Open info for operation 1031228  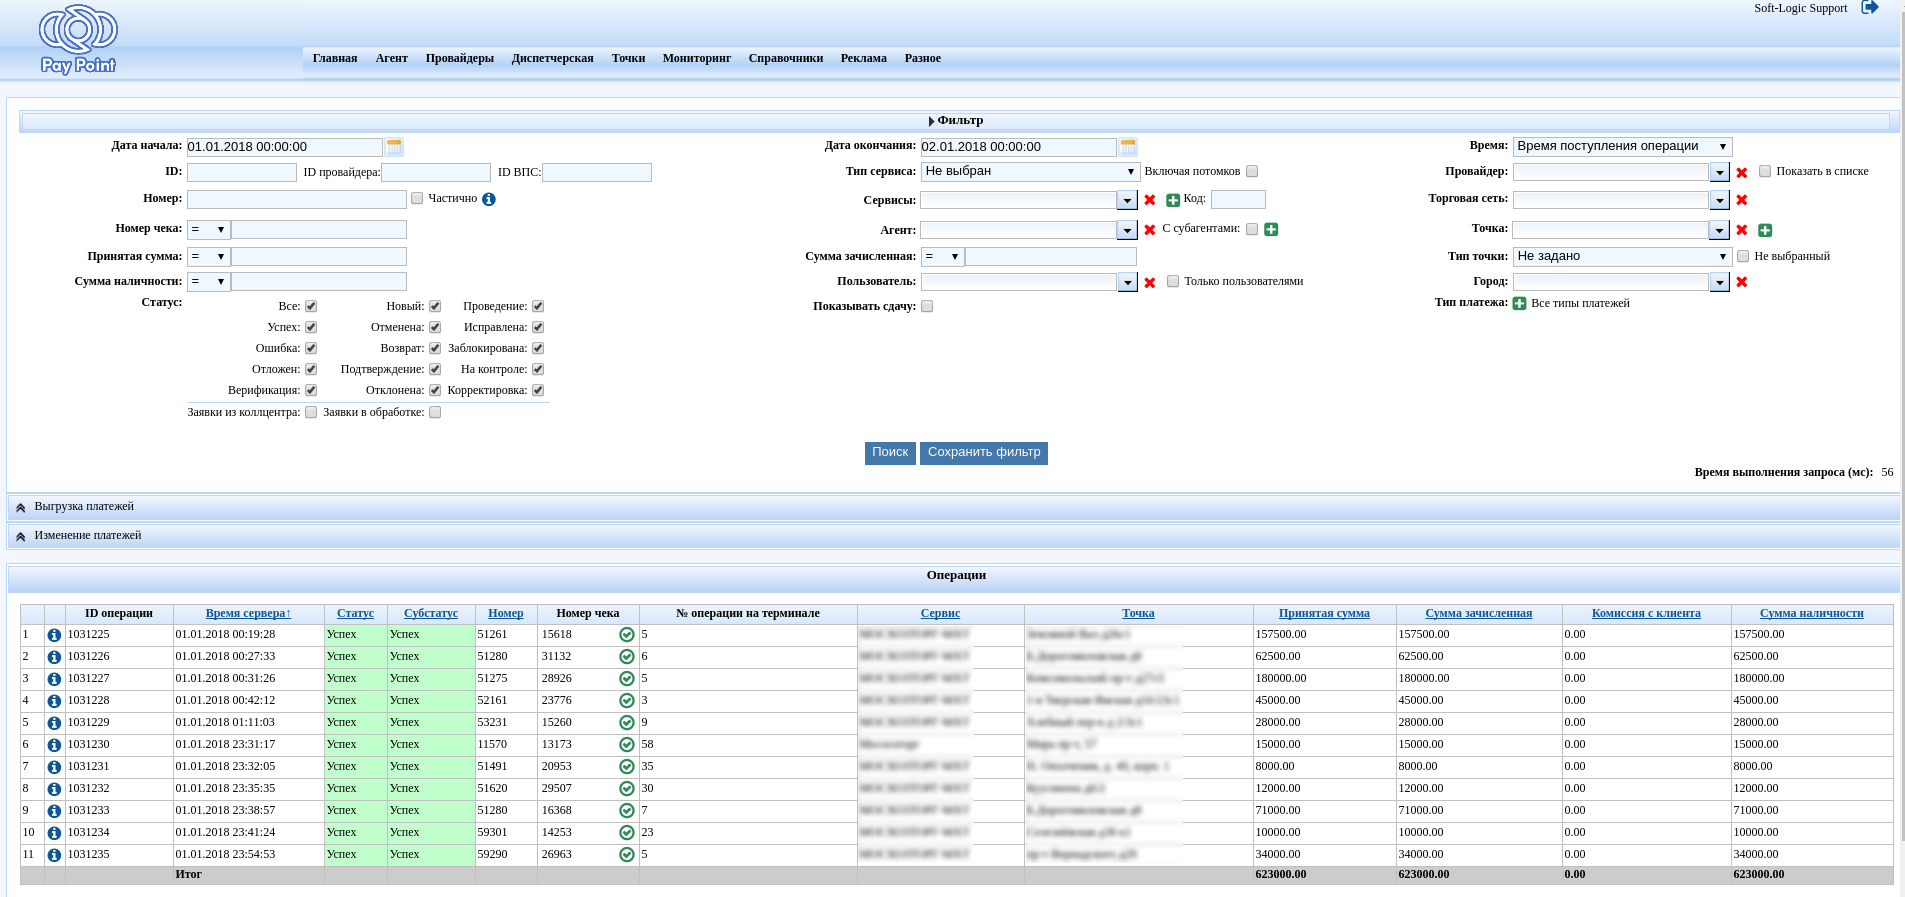click(x=54, y=701)
